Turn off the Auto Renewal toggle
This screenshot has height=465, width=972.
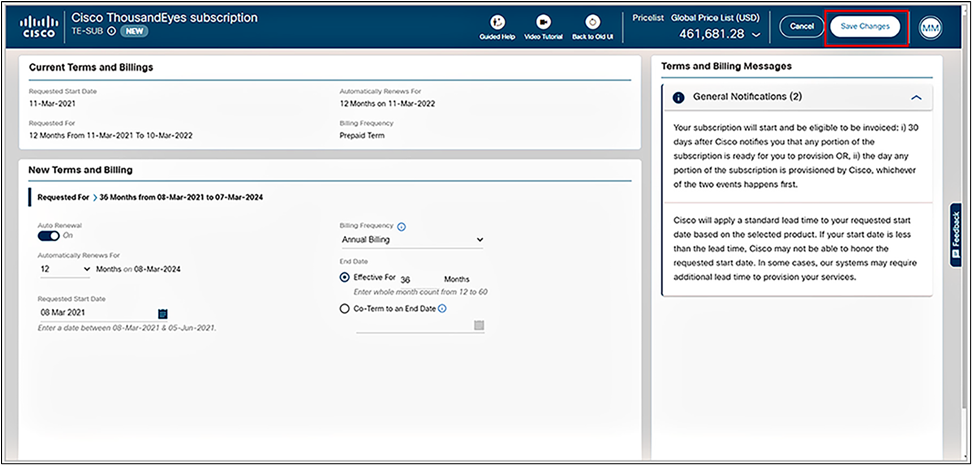(x=48, y=236)
